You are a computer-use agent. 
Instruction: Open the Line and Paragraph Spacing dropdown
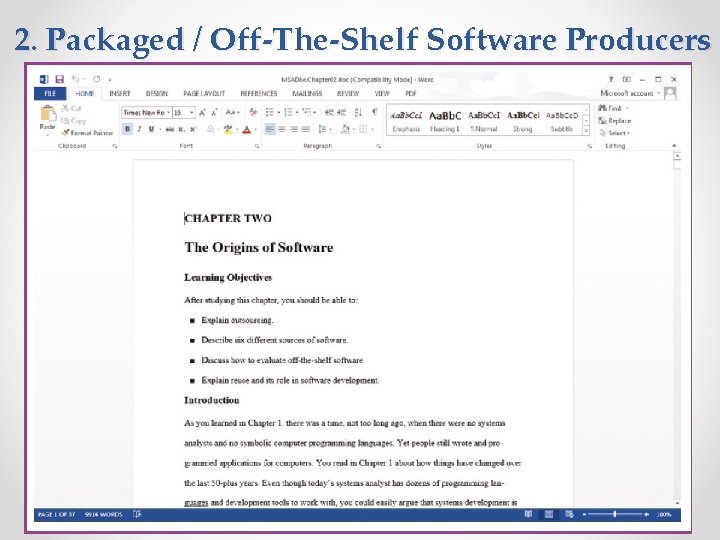[x=324, y=129]
